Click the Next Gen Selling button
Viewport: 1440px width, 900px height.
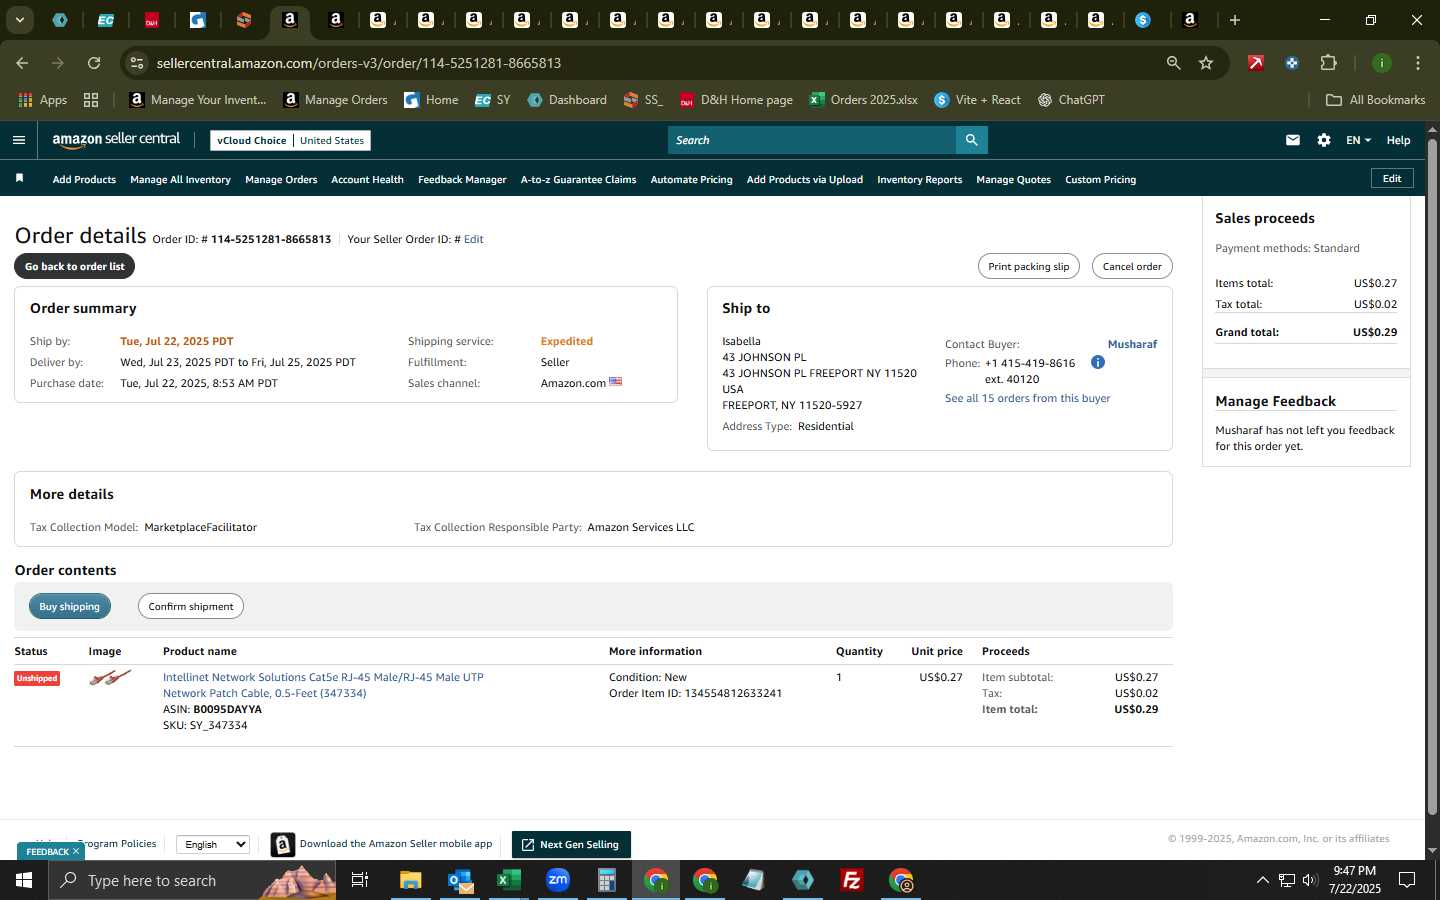571,844
